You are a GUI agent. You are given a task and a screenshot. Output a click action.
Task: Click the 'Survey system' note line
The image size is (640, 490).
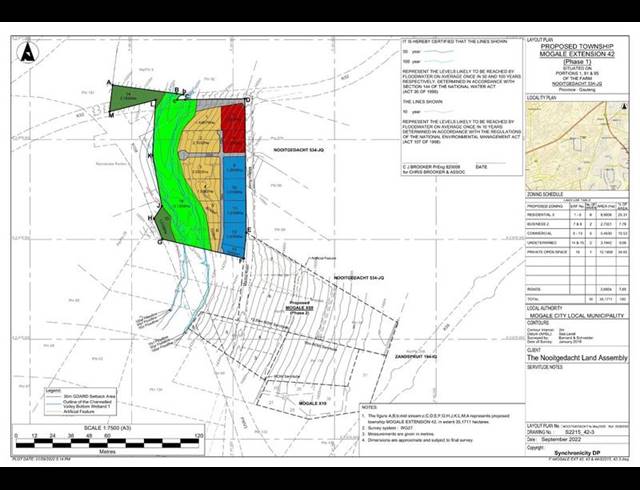click(x=385, y=428)
